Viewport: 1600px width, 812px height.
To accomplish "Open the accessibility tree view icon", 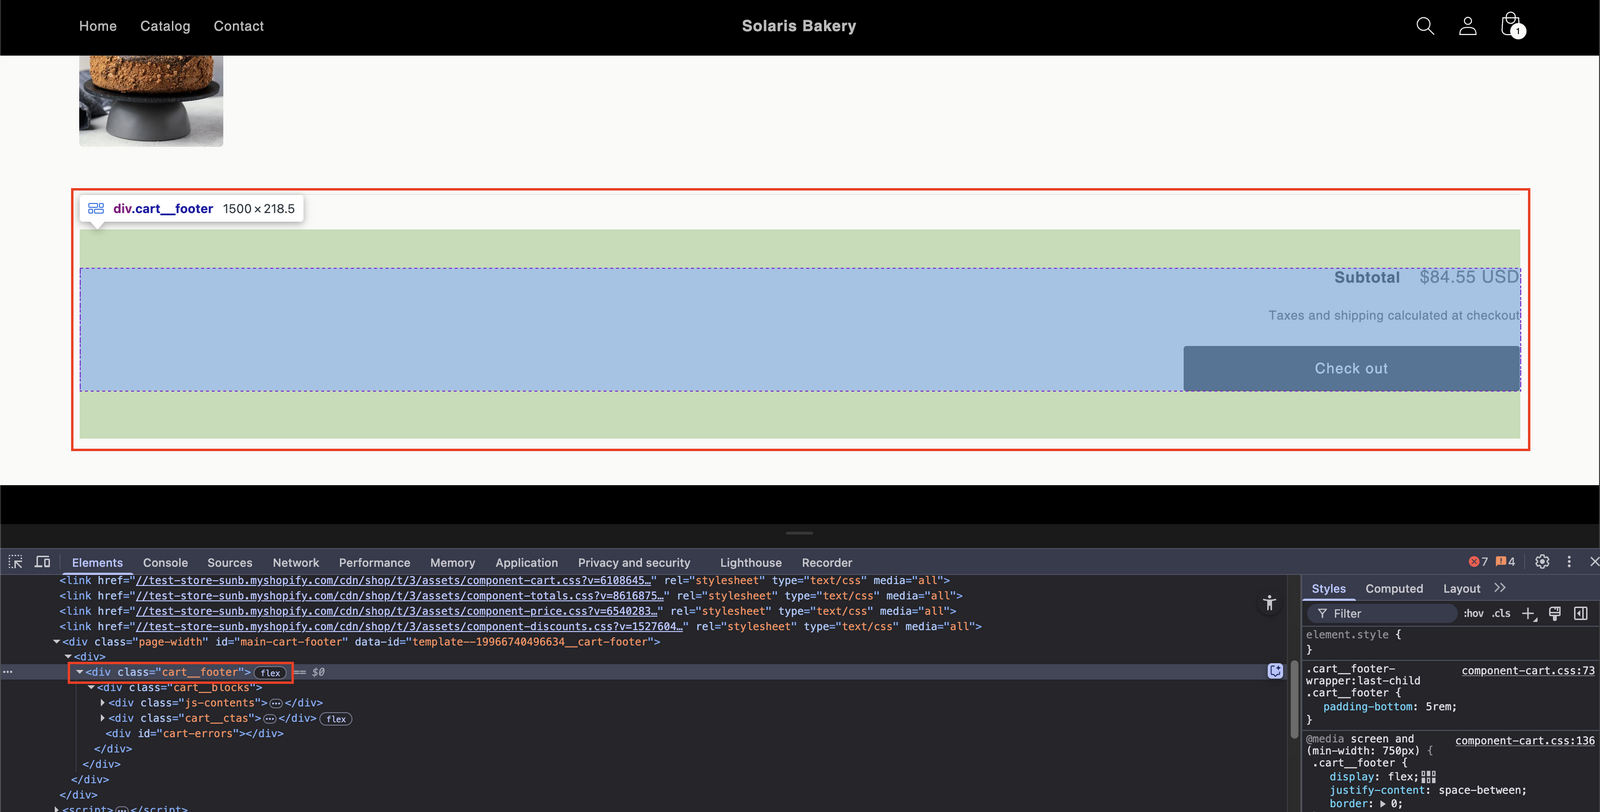I will pyautogui.click(x=1269, y=603).
